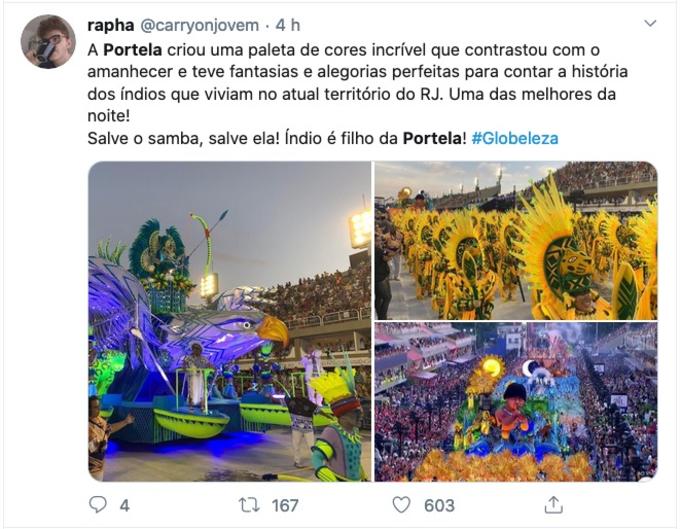Open the aerial parade float photo
The height and width of the screenshot is (529, 680).
point(516,402)
